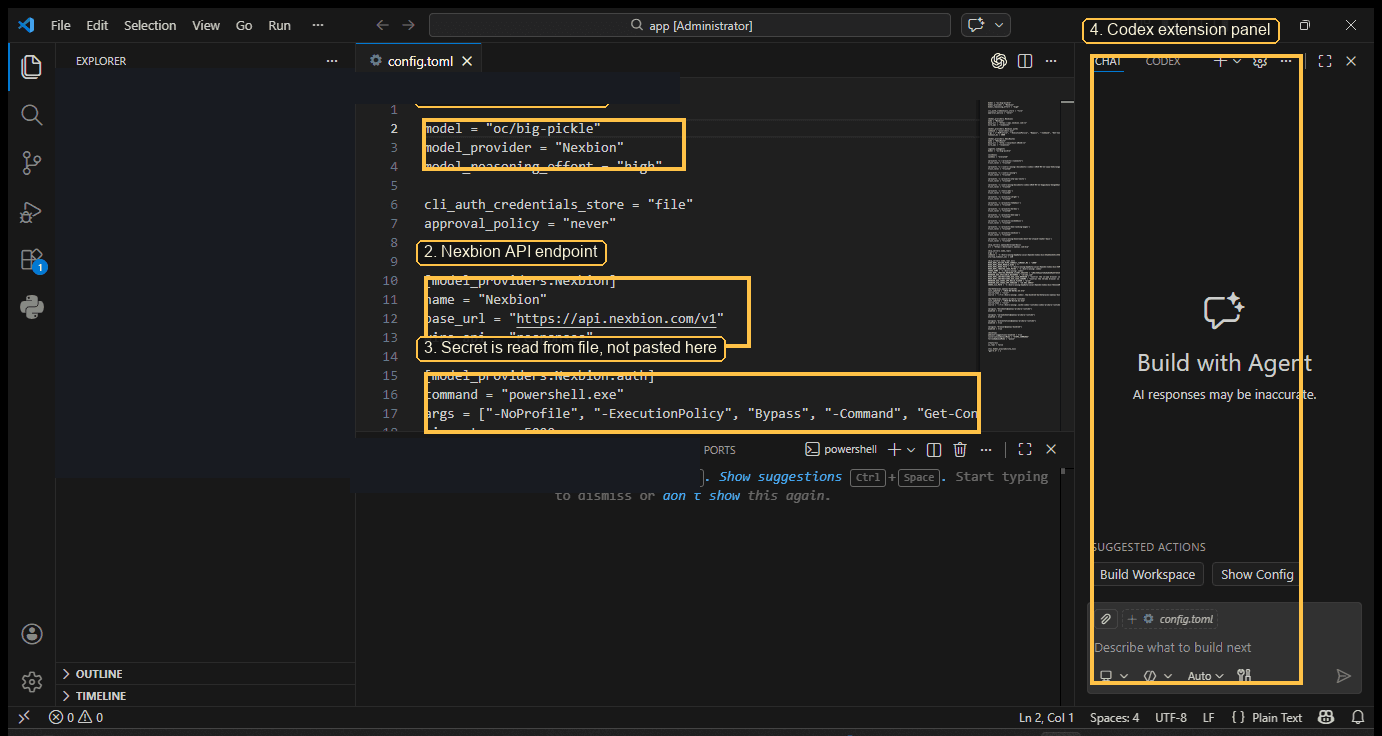Select the PORTS panel tab

[719, 450]
